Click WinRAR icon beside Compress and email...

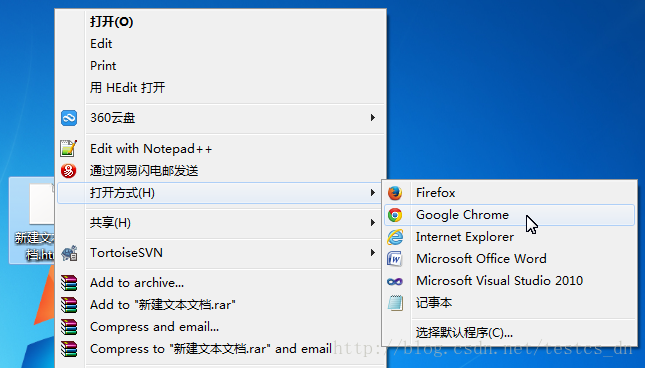tap(69, 327)
